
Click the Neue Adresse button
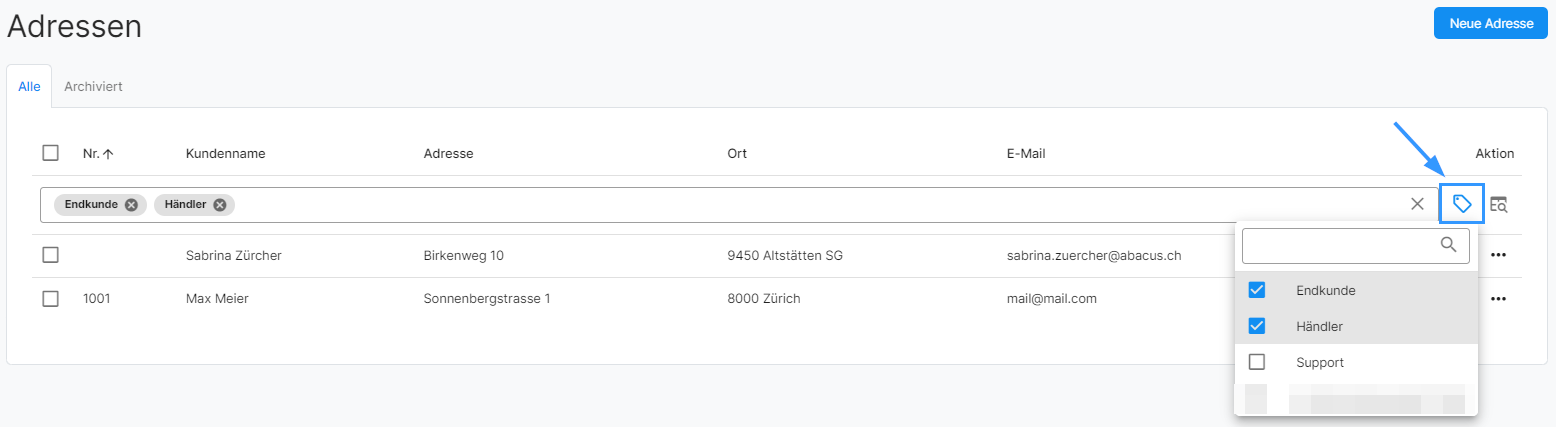click(x=1490, y=24)
